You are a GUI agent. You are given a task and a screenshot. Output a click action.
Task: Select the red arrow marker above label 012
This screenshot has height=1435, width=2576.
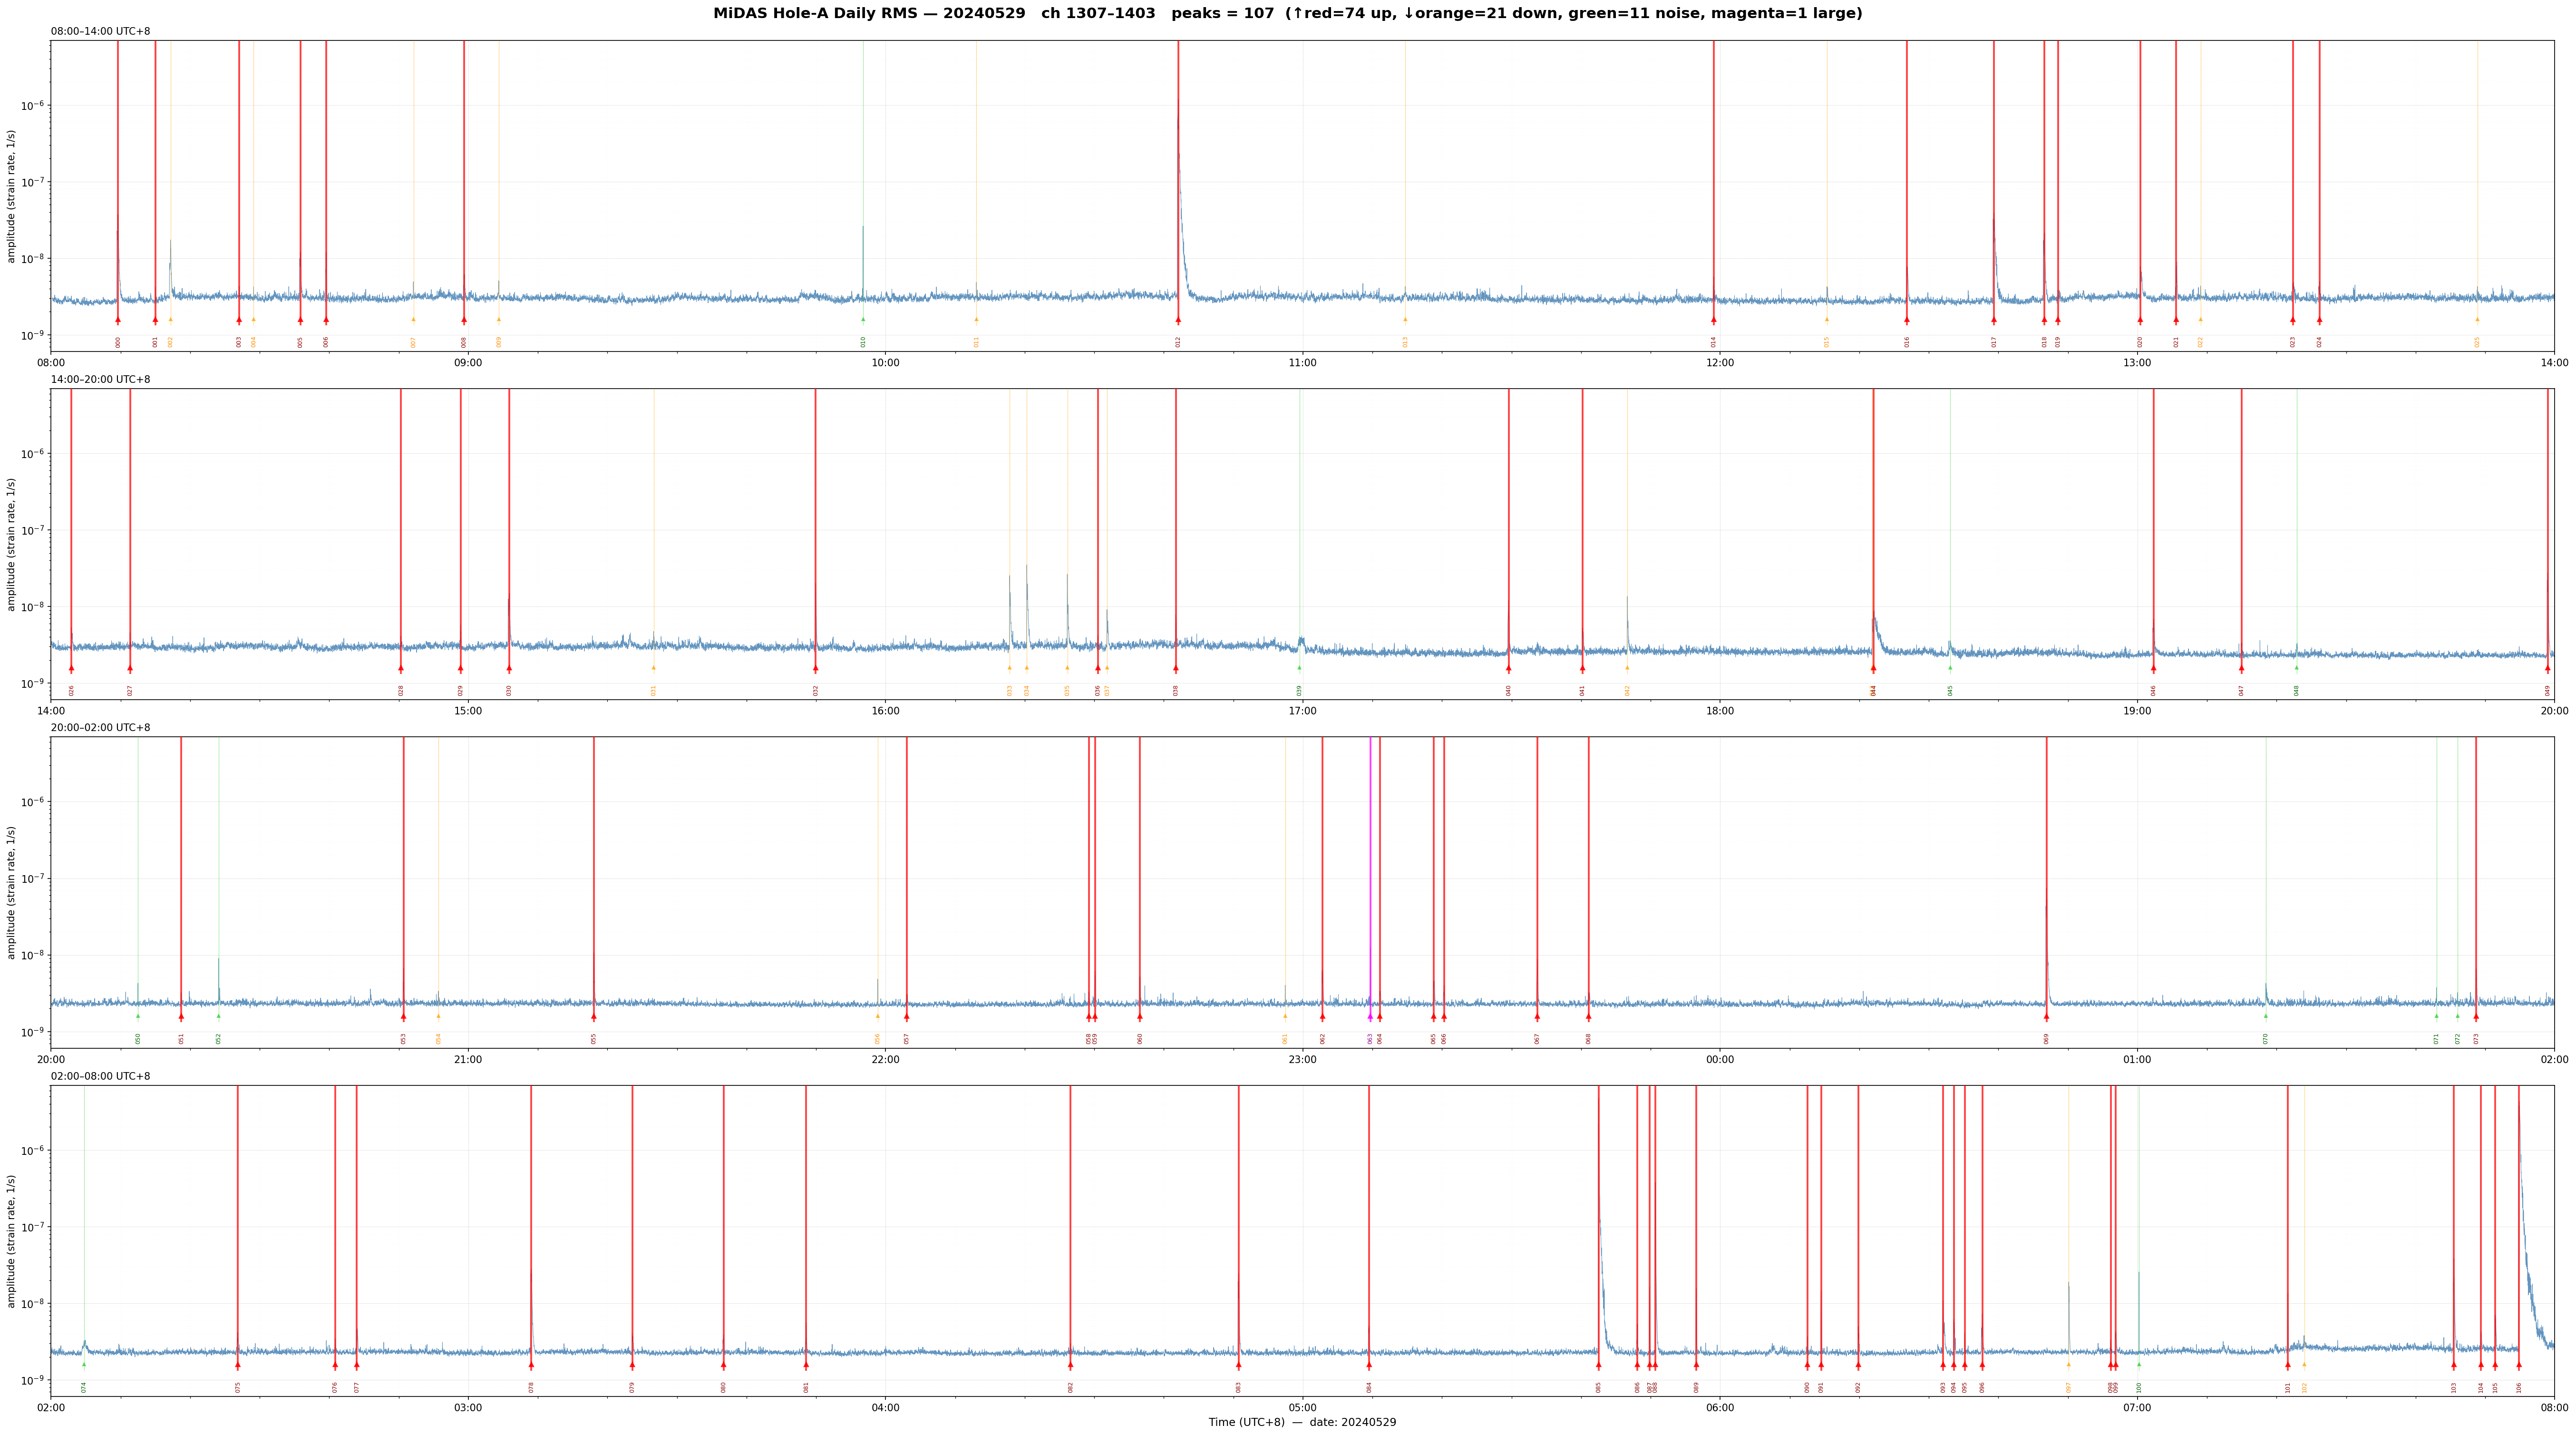pyautogui.click(x=1178, y=320)
